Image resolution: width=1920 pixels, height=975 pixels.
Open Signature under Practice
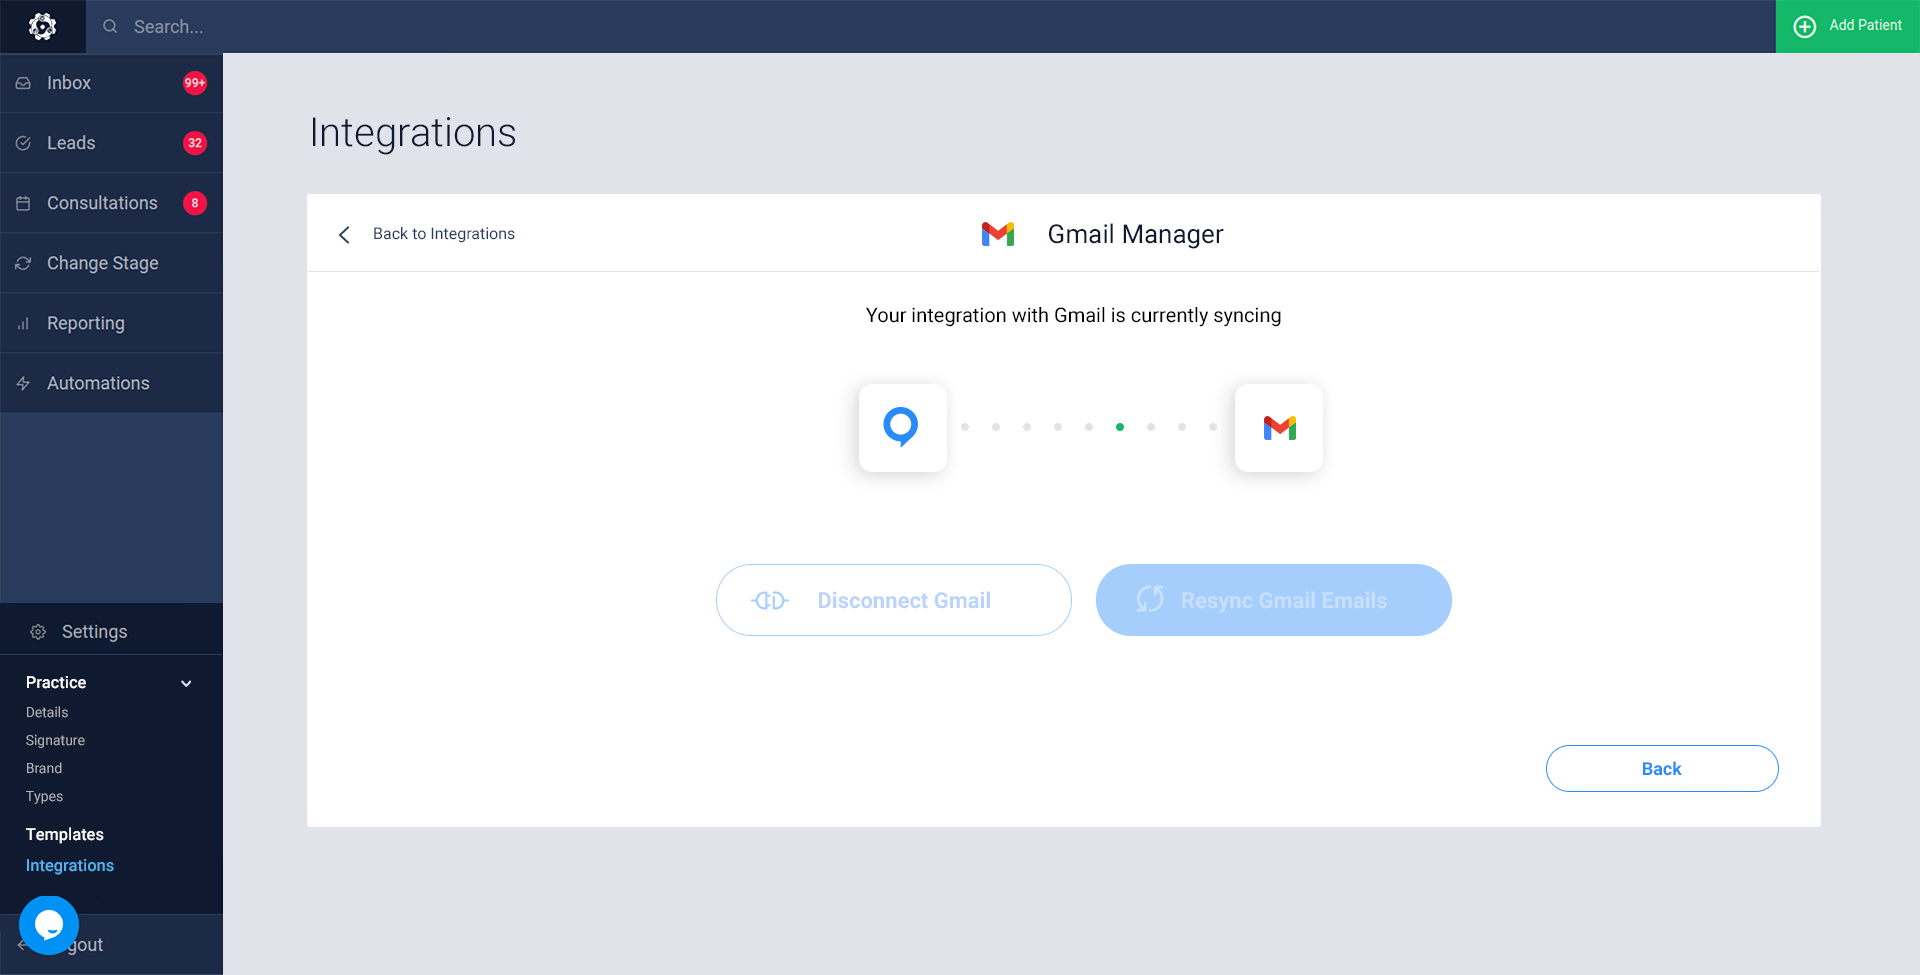coord(55,740)
